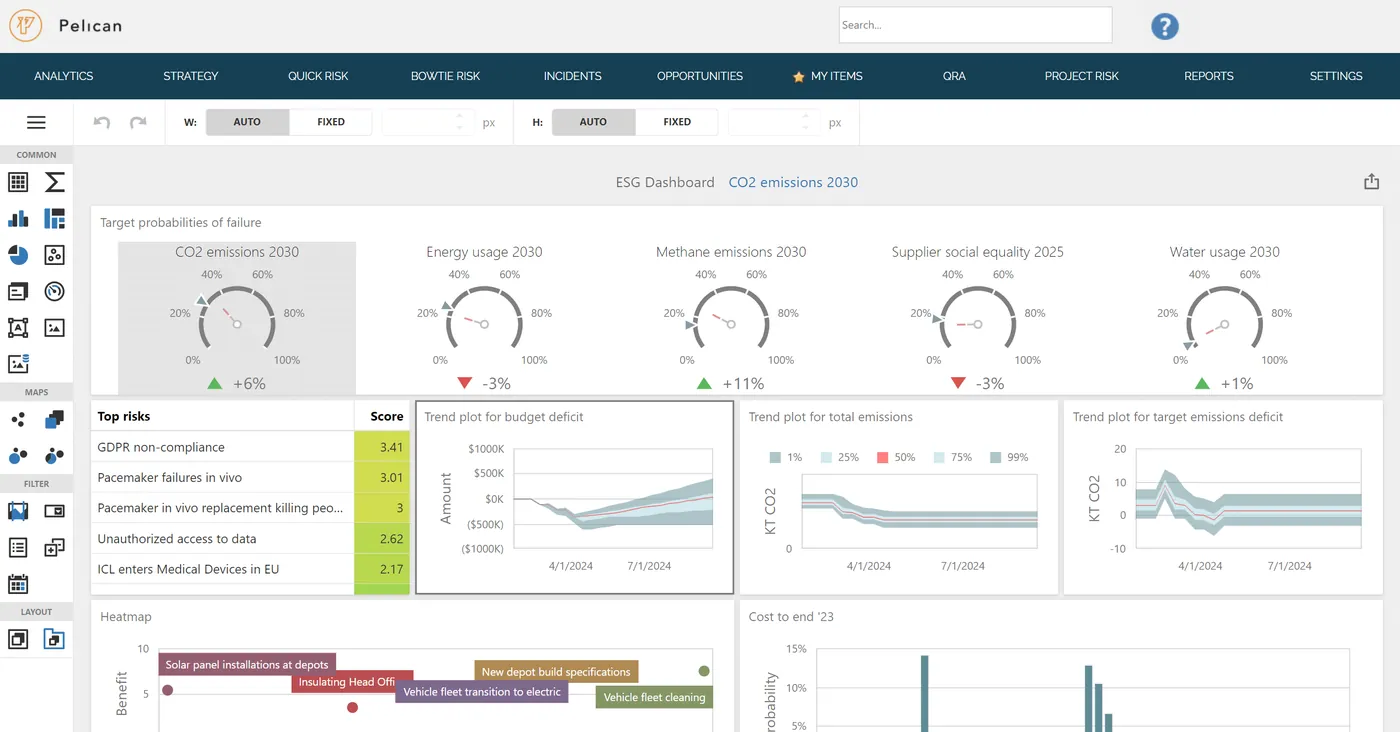The width and height of the screenshot is (1400, 732).
Task: Select the bound image database icon
Action: [x=18, y=364]
